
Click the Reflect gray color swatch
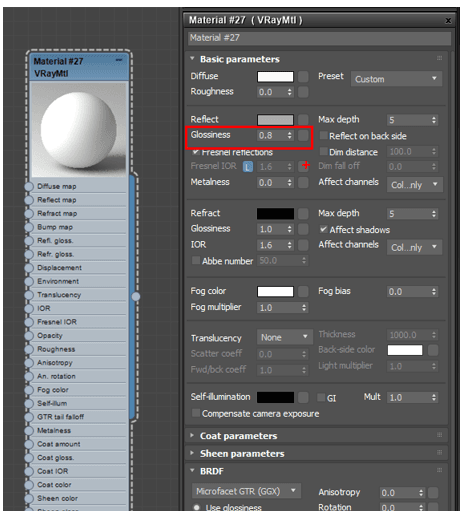click(x=275, y=120)
